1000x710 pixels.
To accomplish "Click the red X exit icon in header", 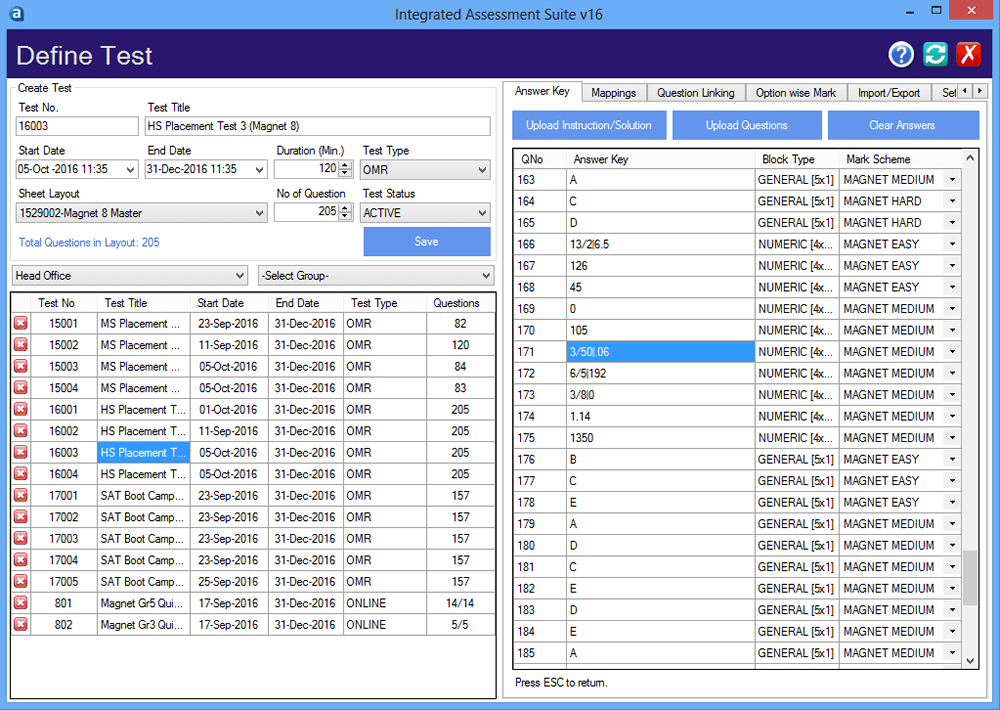I will (x=968, y=55).
